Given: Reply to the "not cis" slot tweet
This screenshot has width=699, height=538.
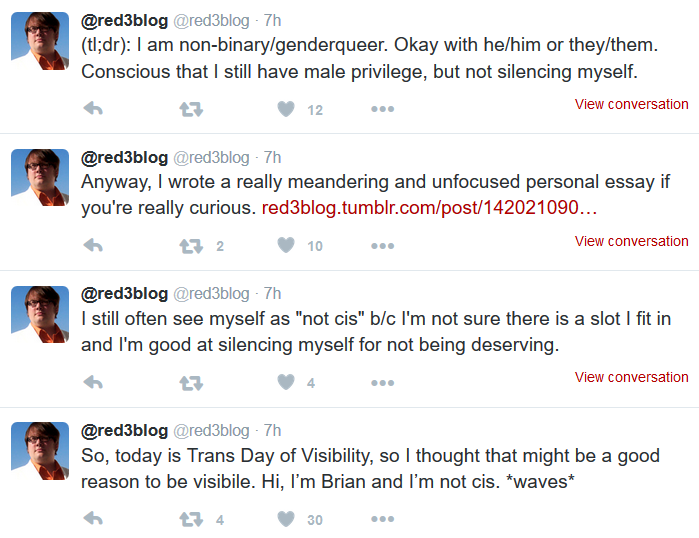Looking at the screenshot, I should tap(93, 382).
